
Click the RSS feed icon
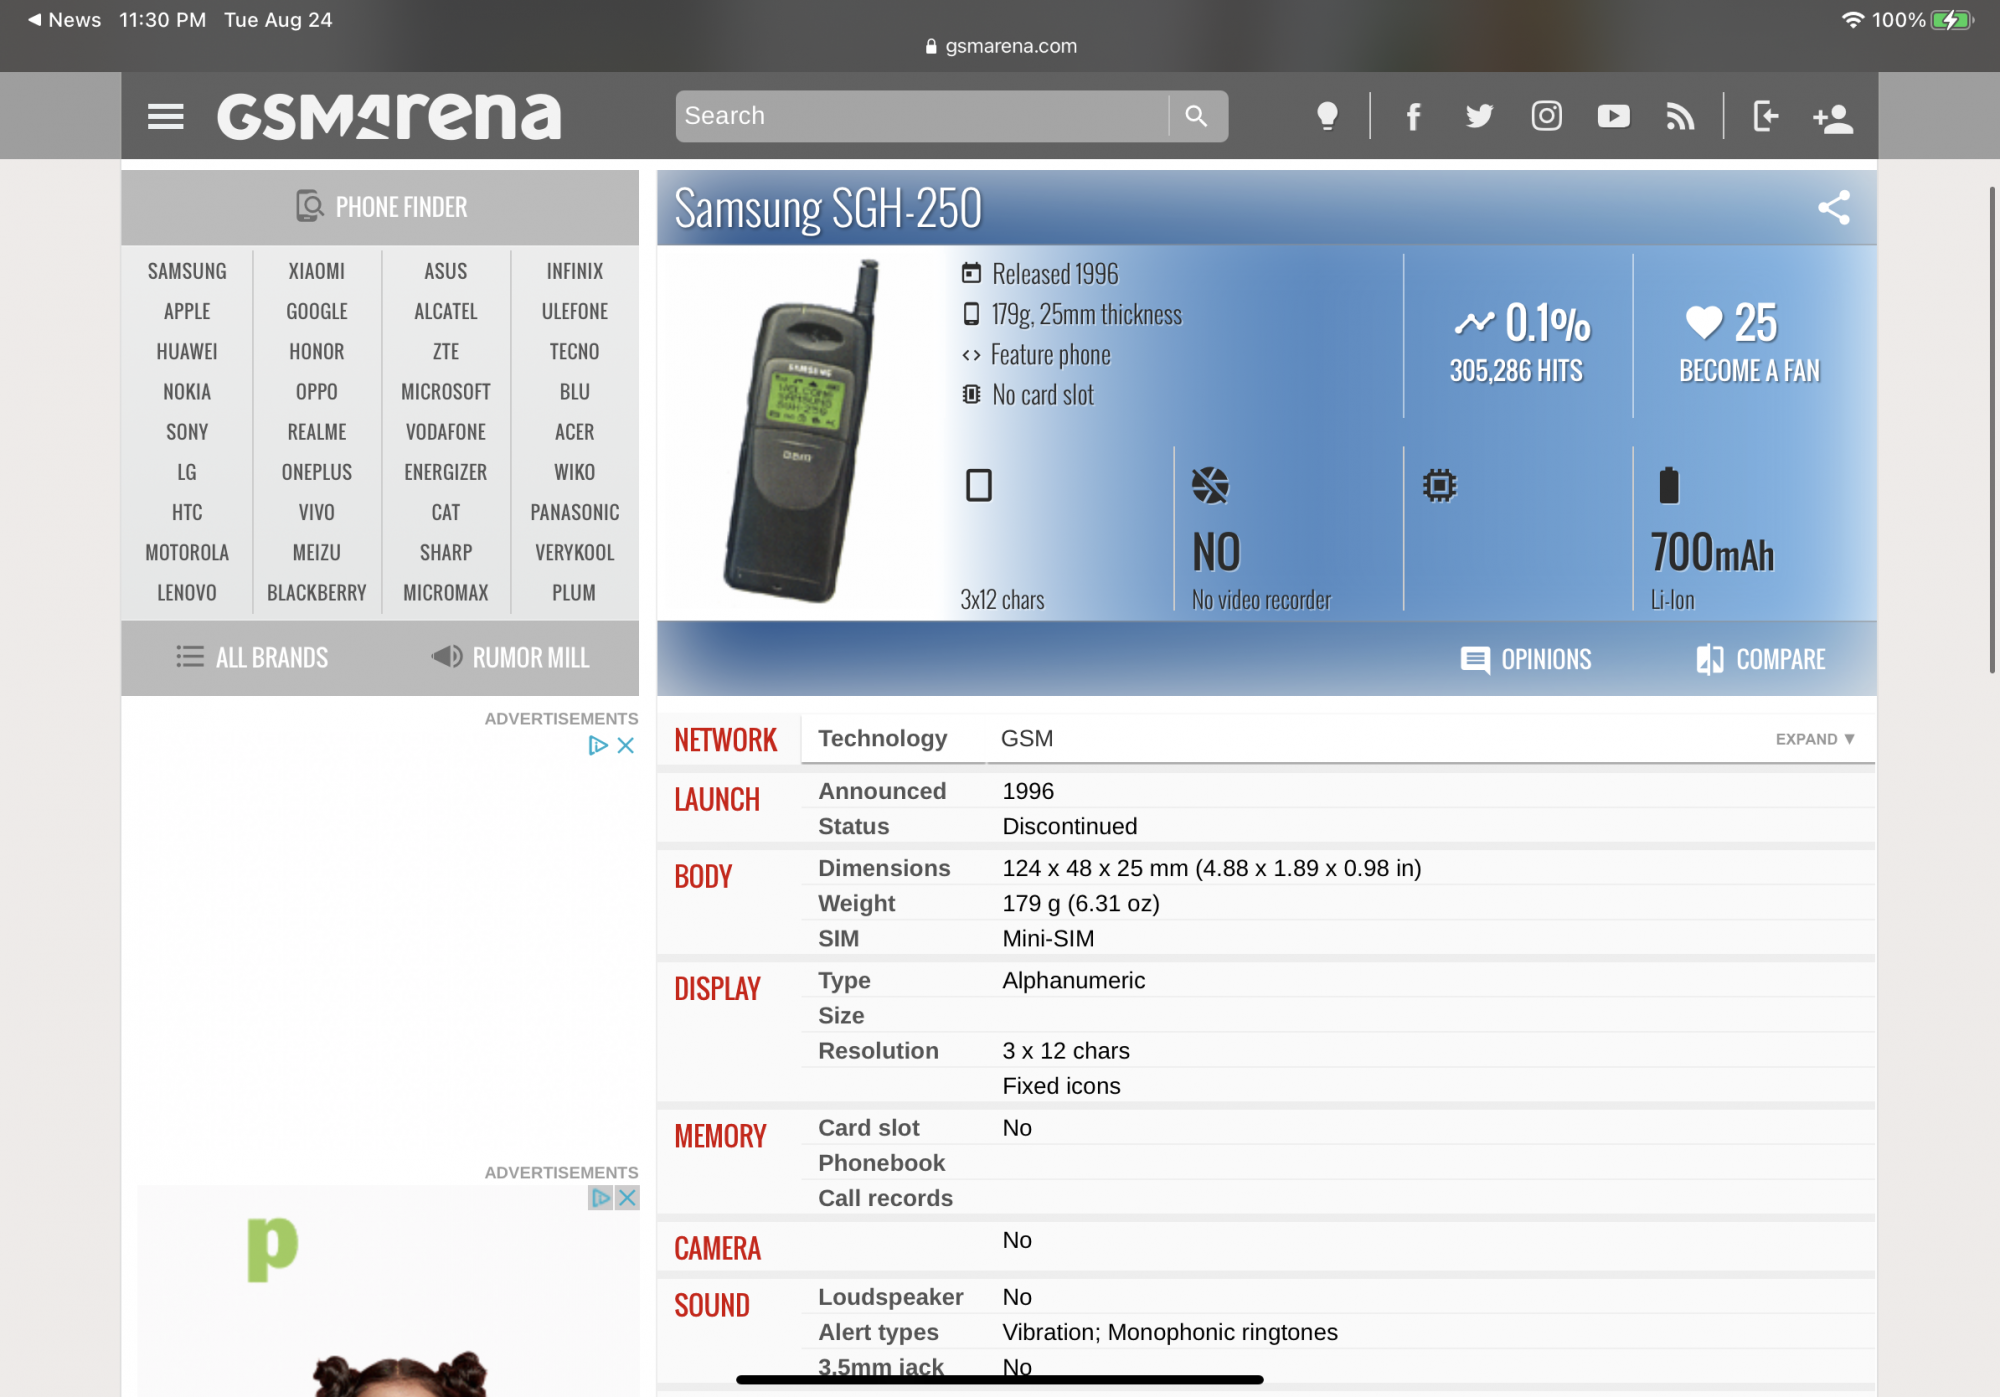coord(1680,116)
